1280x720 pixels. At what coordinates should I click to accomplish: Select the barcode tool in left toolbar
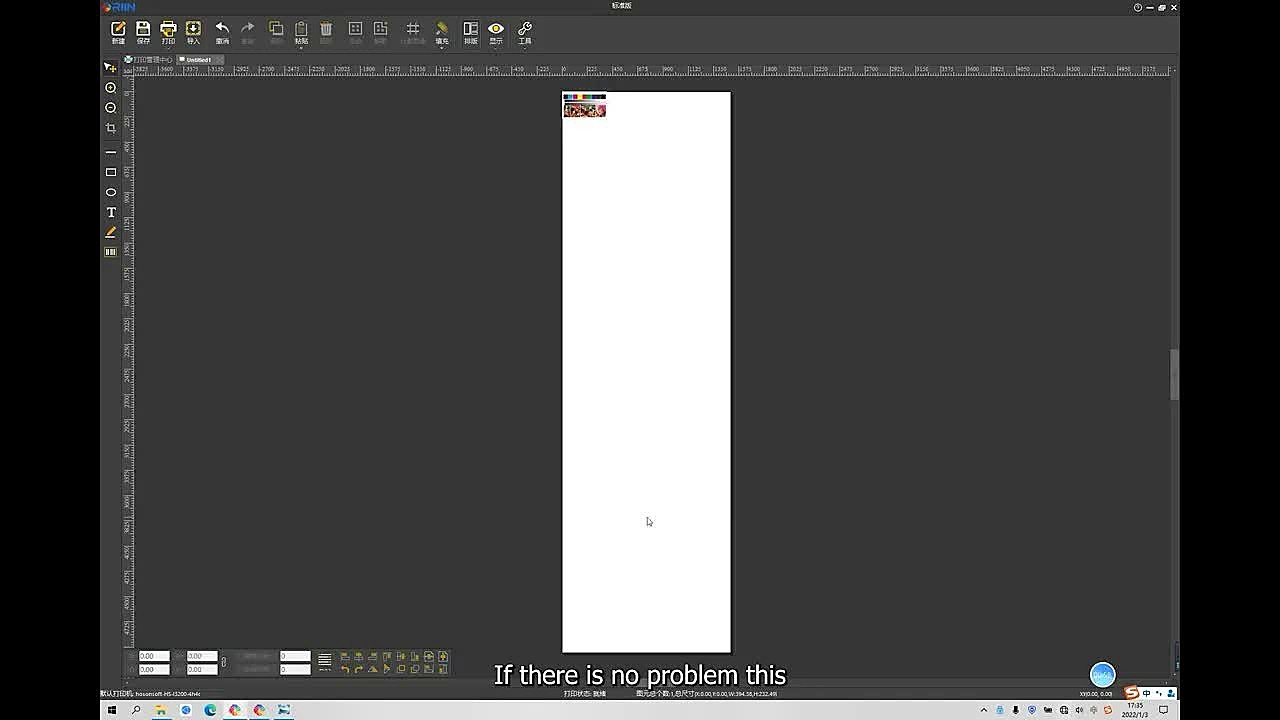pos(111,252)
